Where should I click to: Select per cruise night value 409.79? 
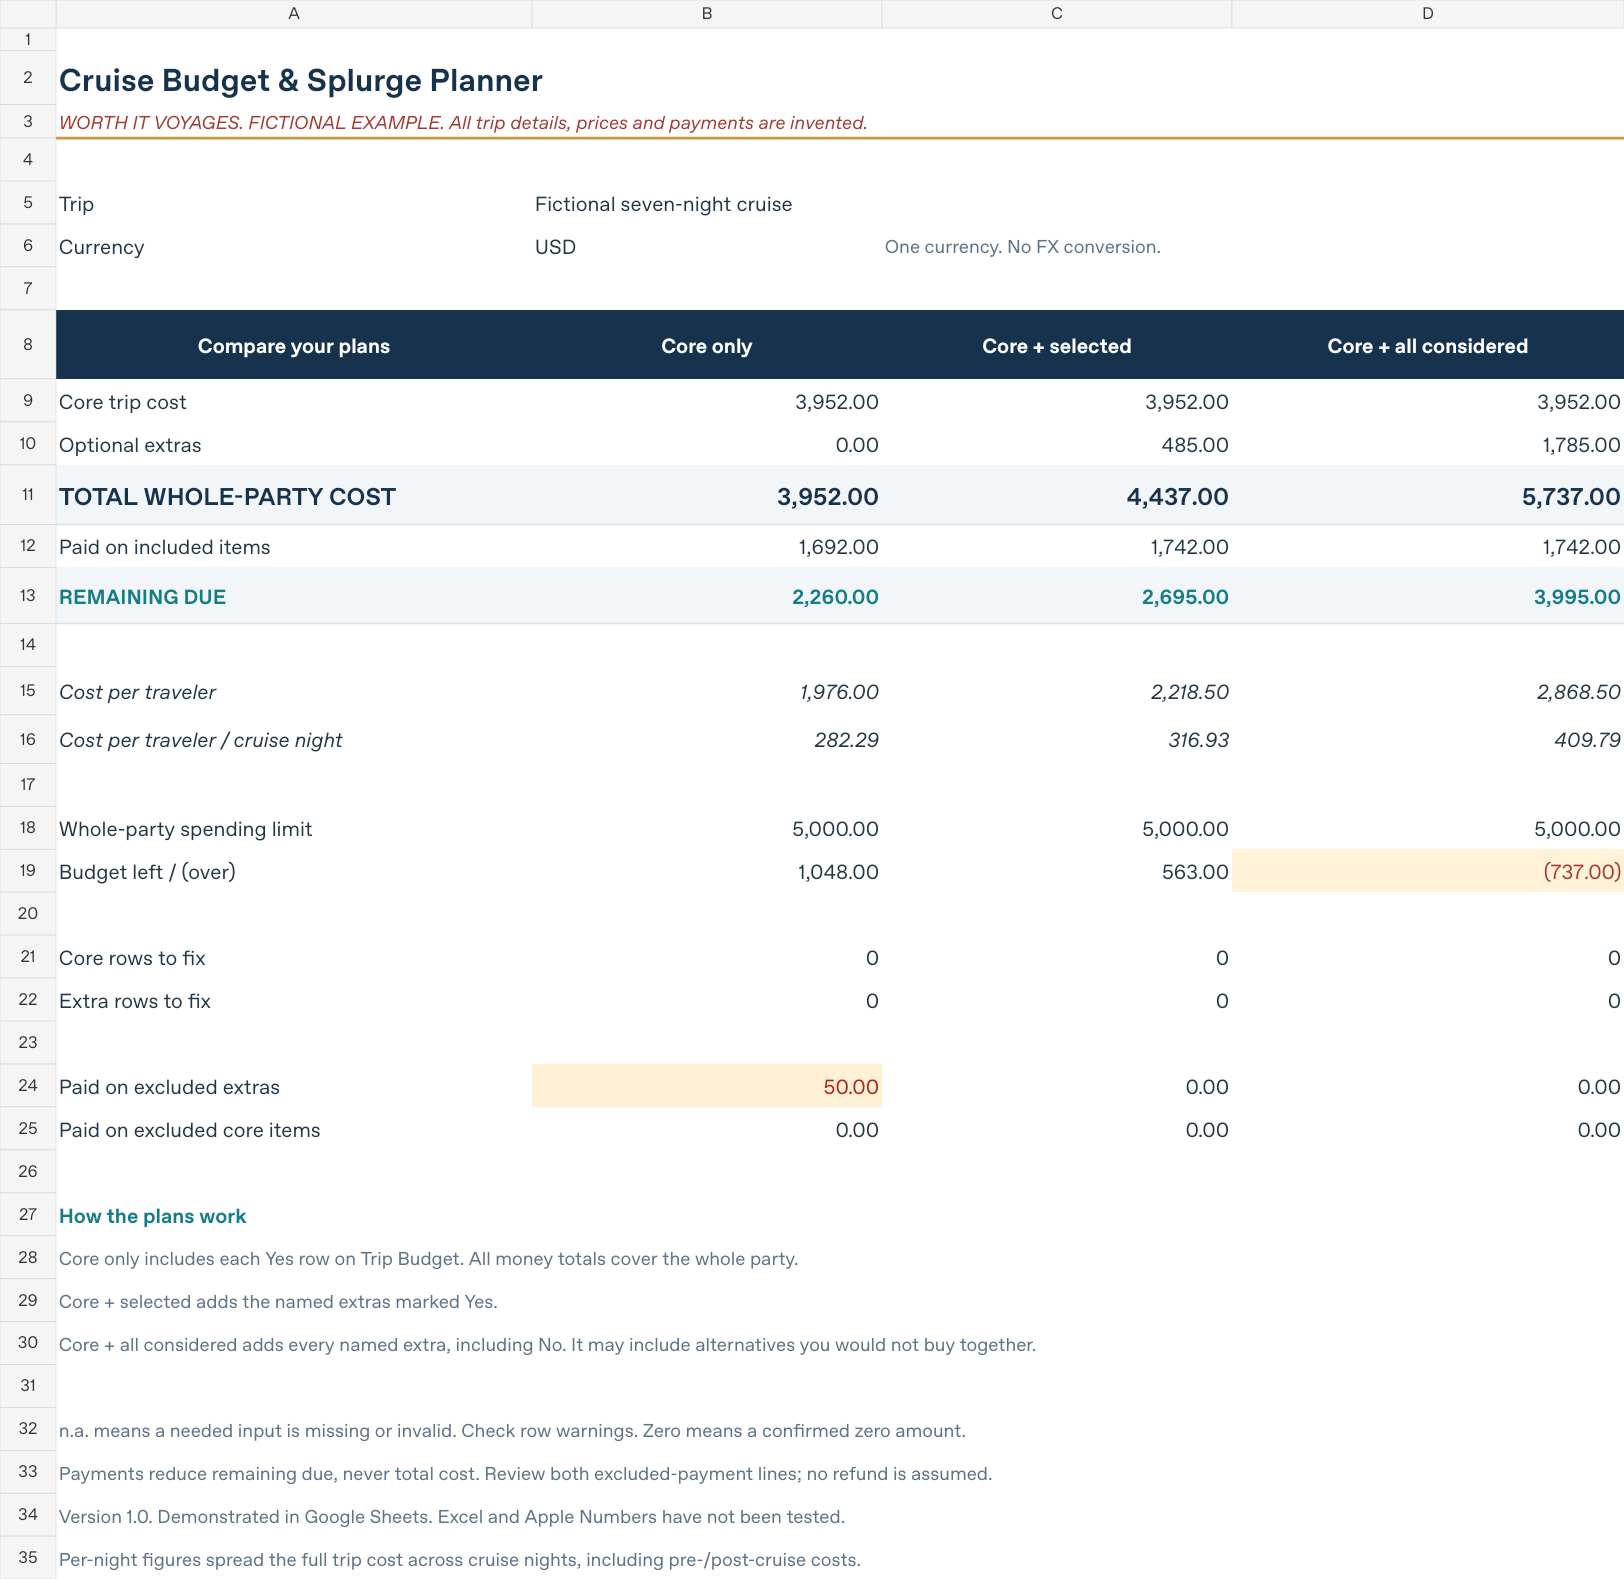click(x=1428, y=740)
